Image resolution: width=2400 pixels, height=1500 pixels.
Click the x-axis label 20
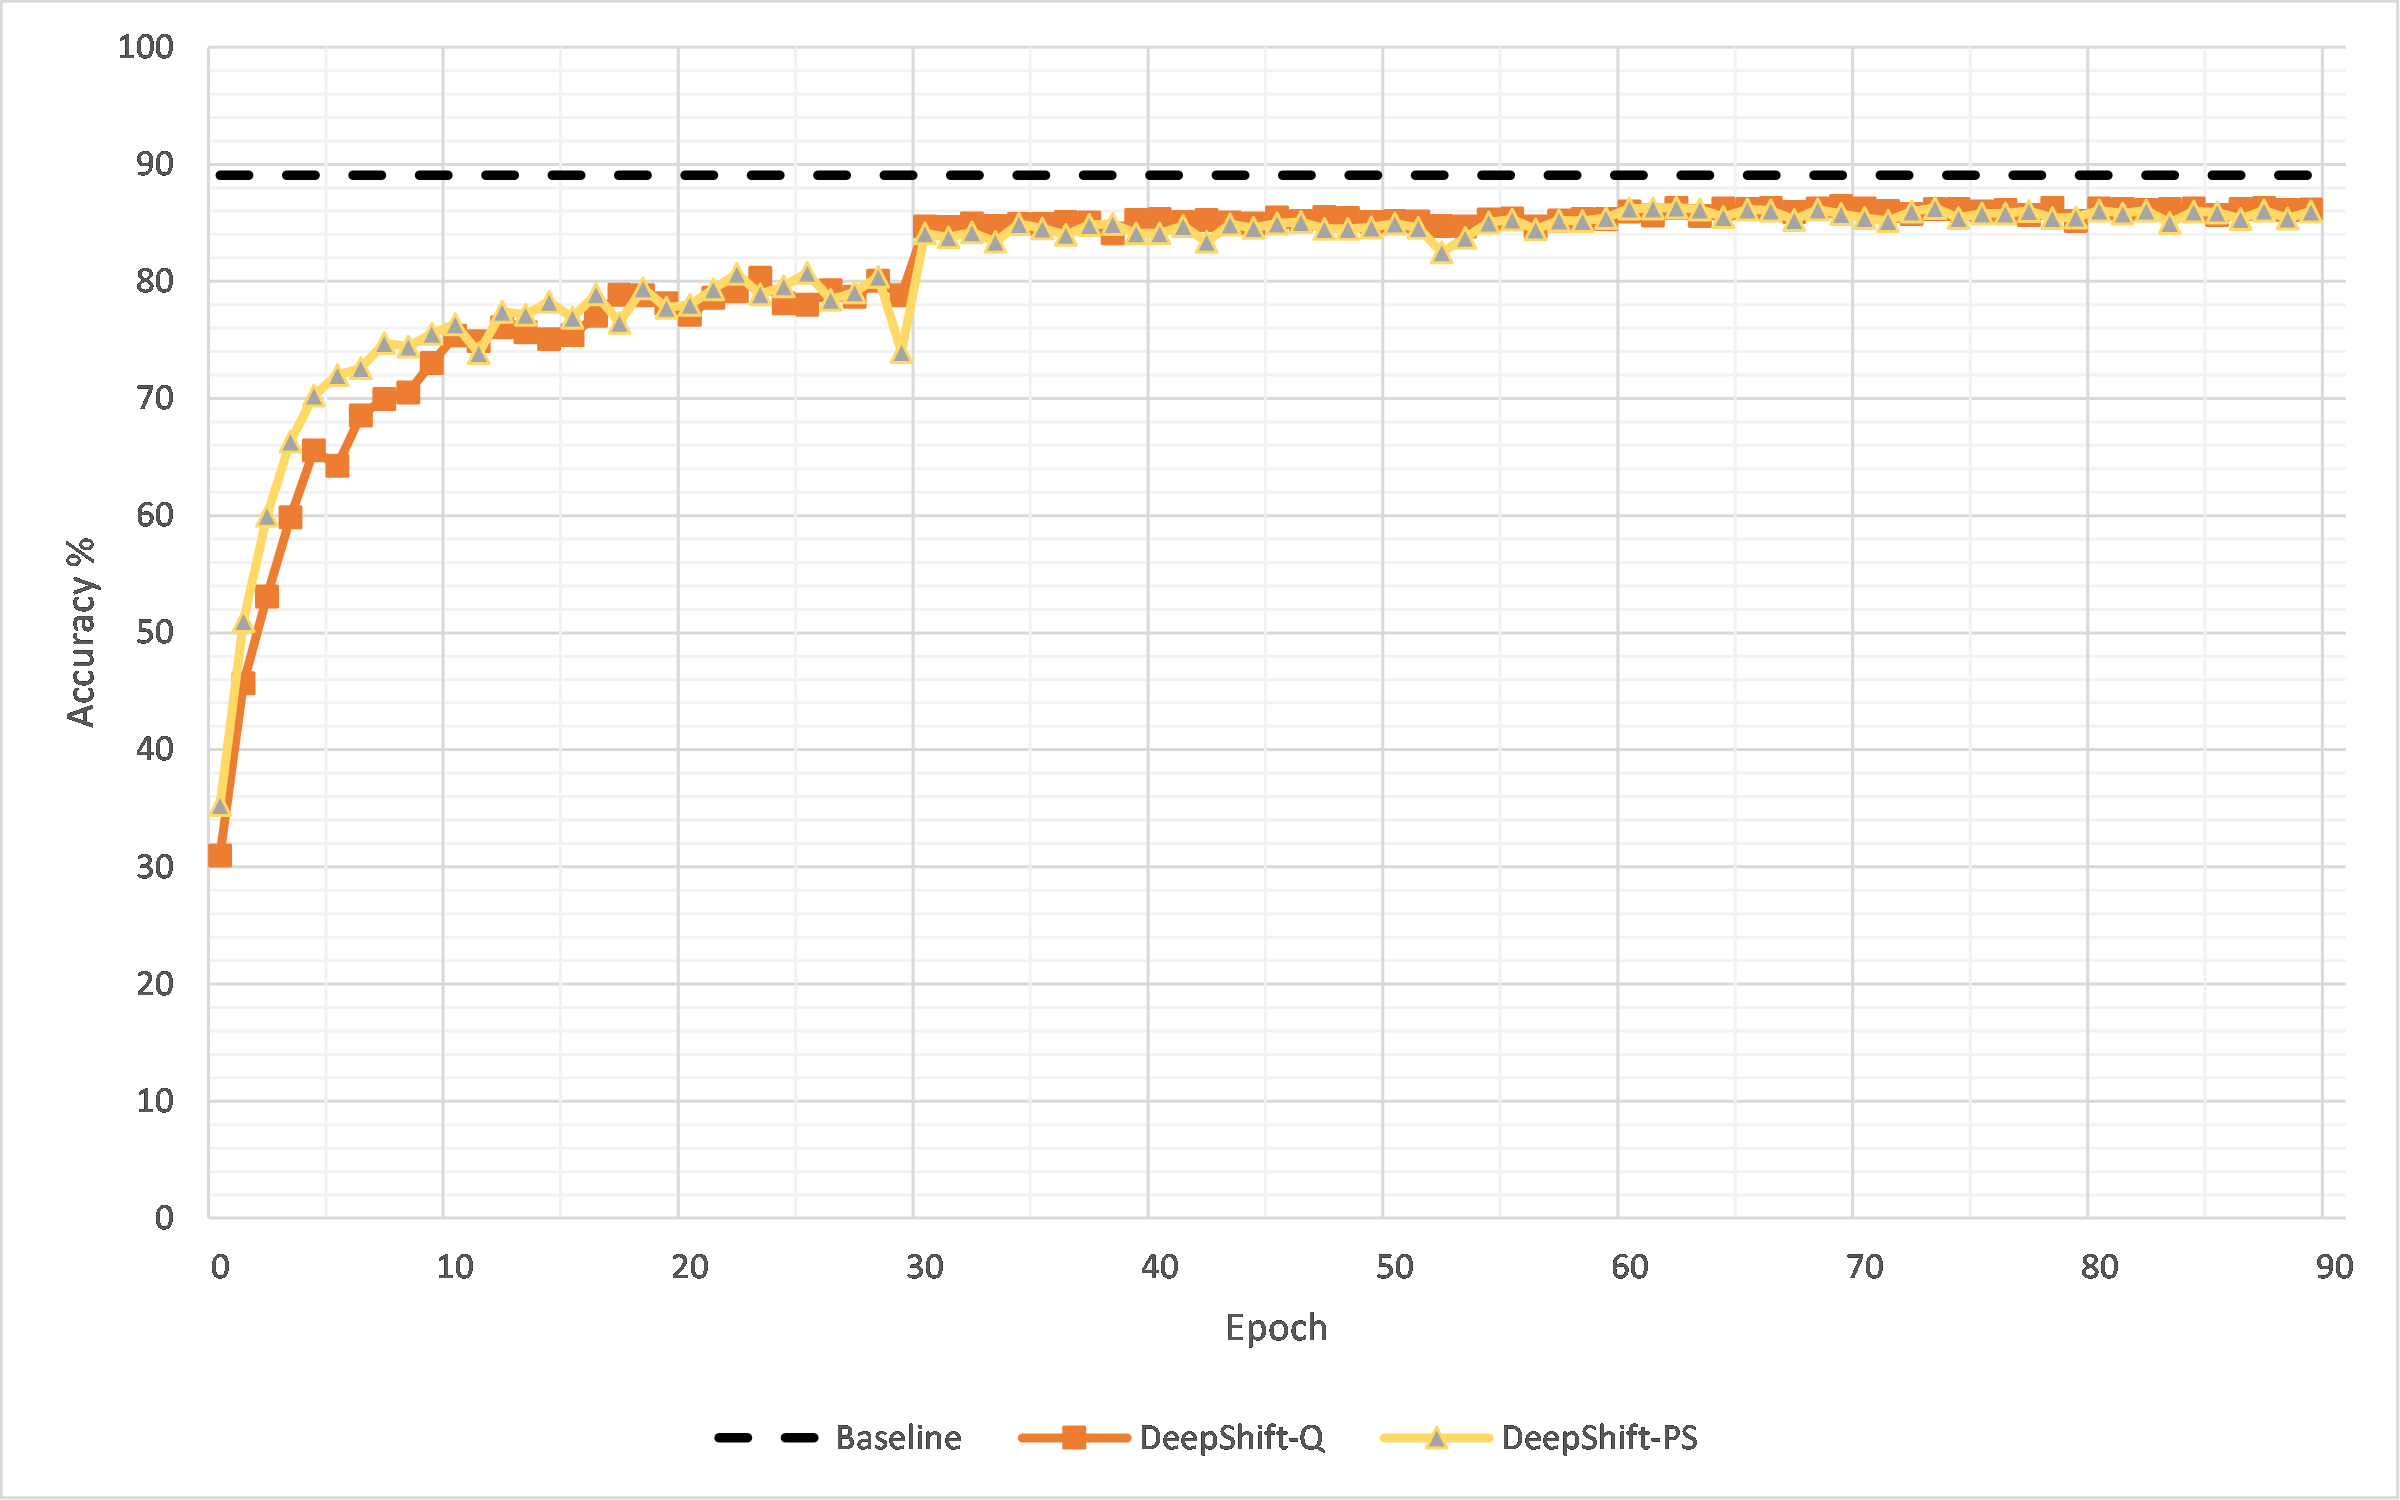point(690,1267)
